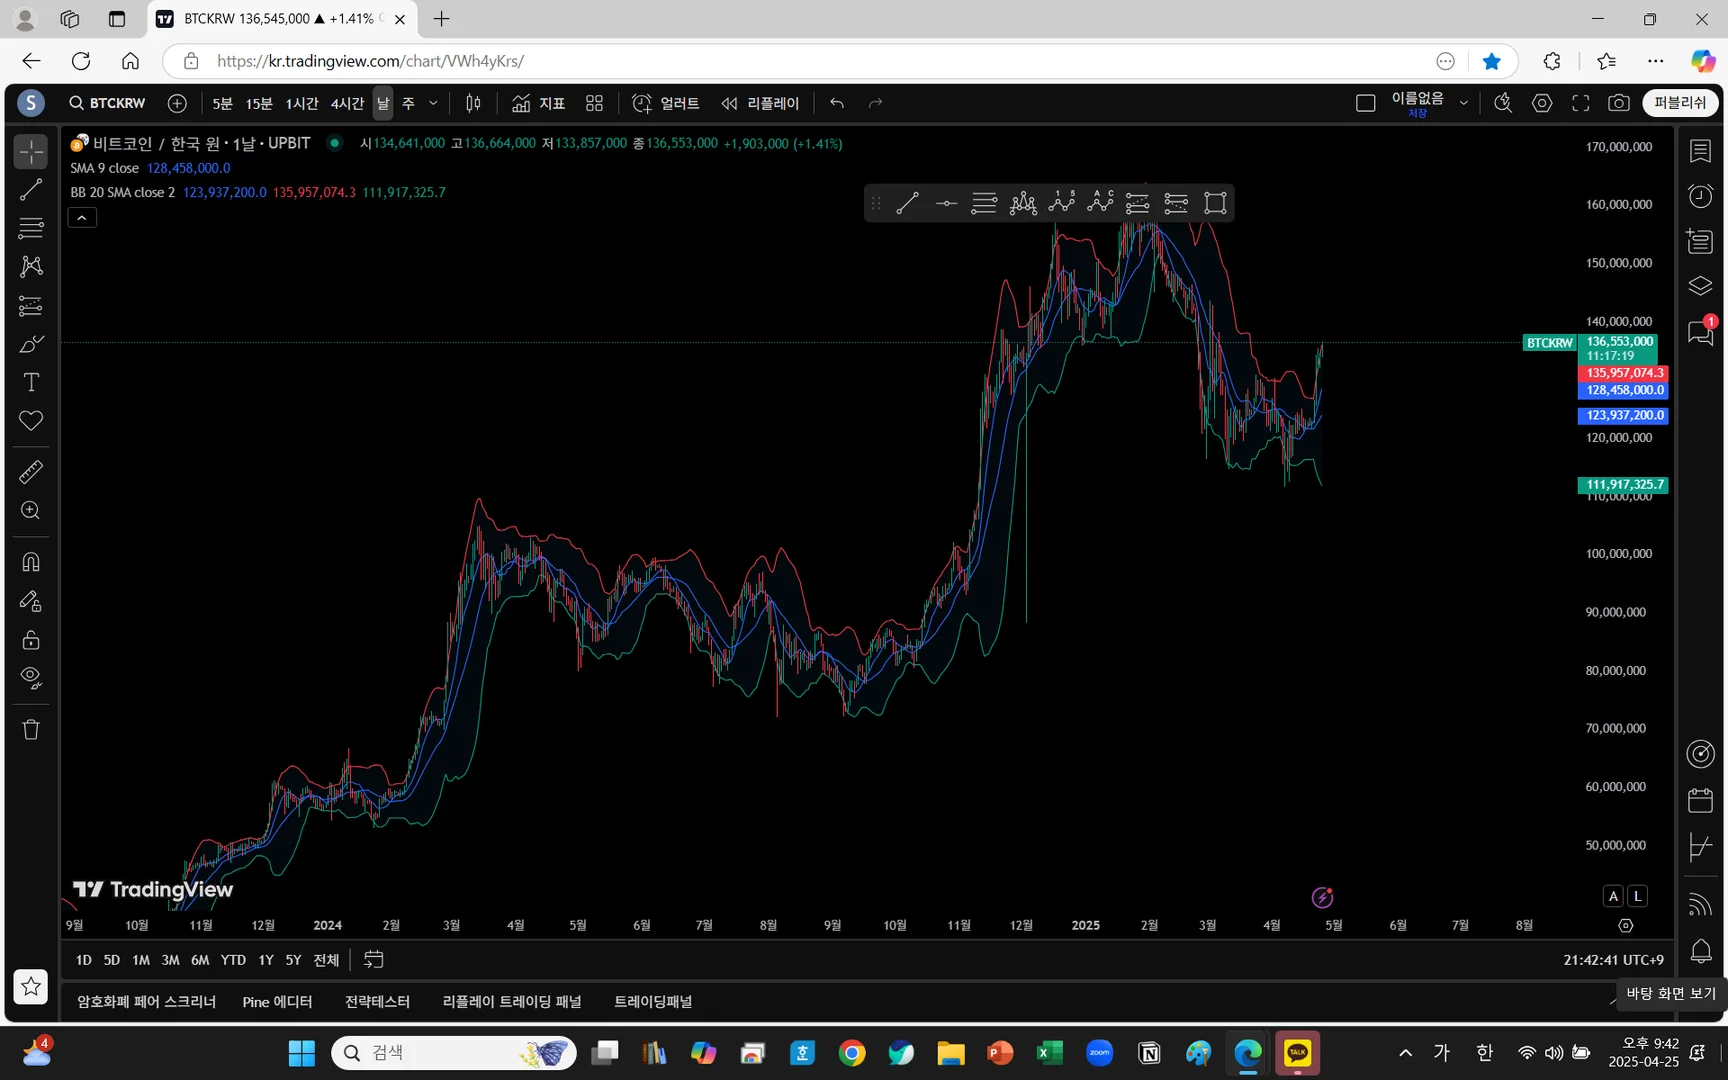1728x1080 pixels.
Task: Open indicator templates grid
Action: point(594,103)
